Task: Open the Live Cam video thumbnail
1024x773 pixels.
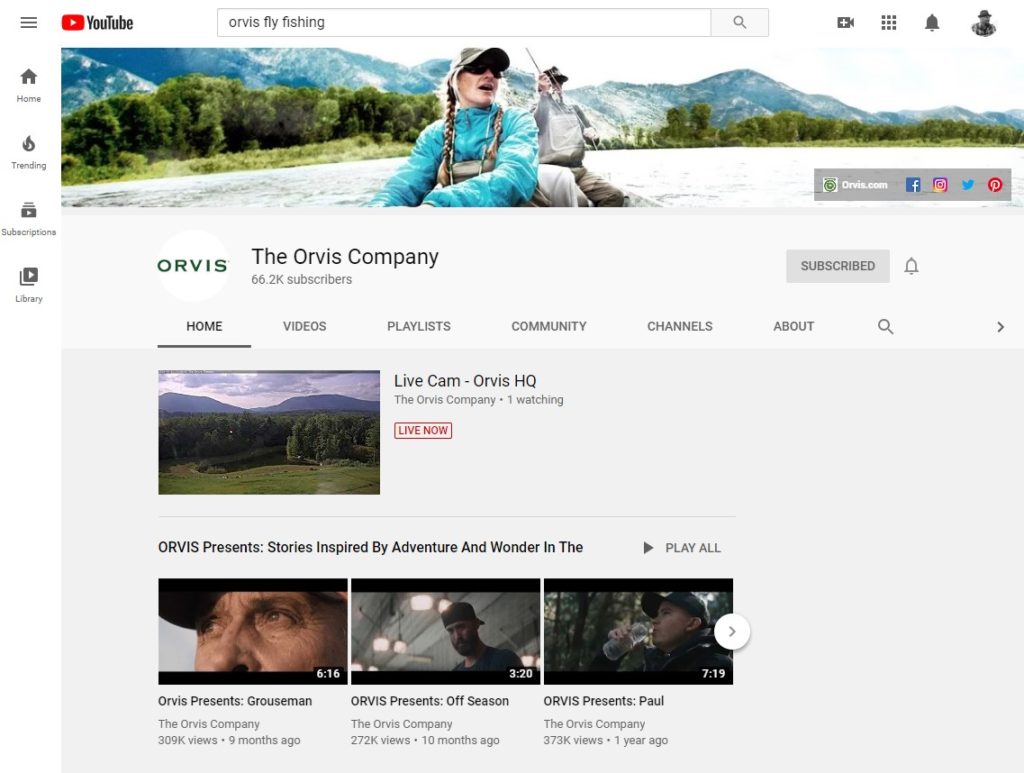Action: point(269,432)
